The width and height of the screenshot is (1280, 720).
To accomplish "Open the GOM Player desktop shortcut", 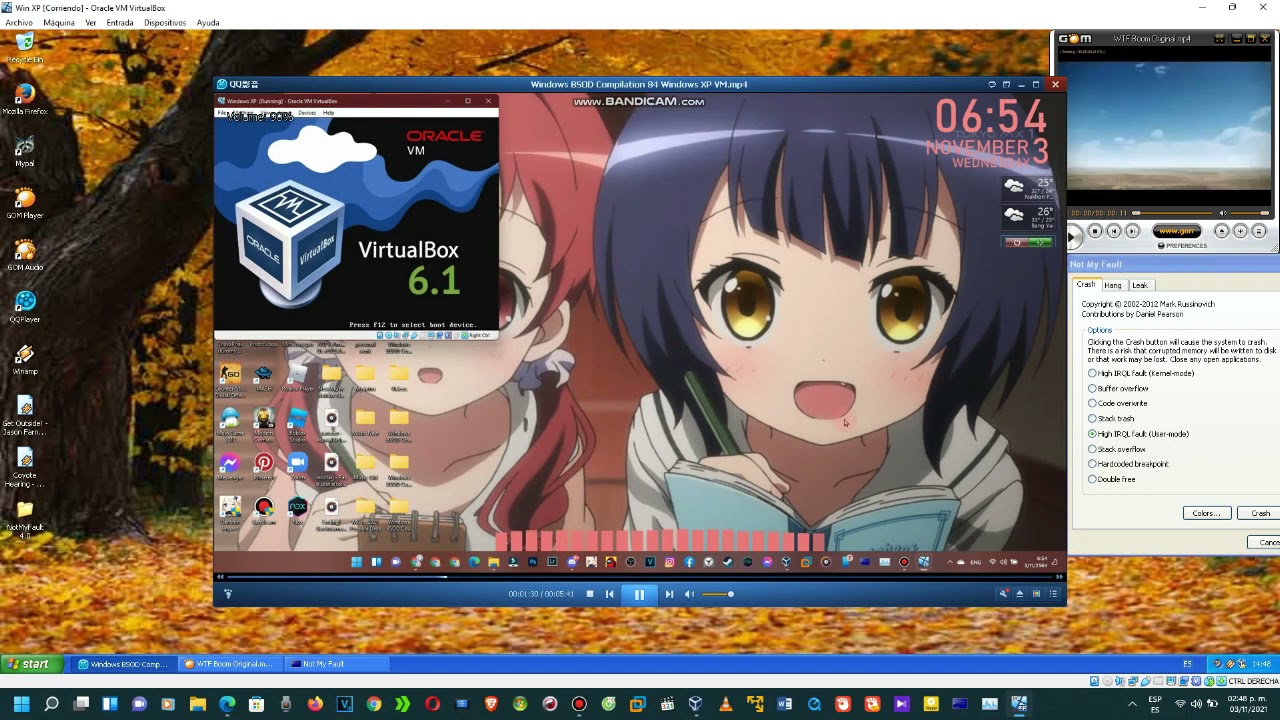I will point(25,203).
